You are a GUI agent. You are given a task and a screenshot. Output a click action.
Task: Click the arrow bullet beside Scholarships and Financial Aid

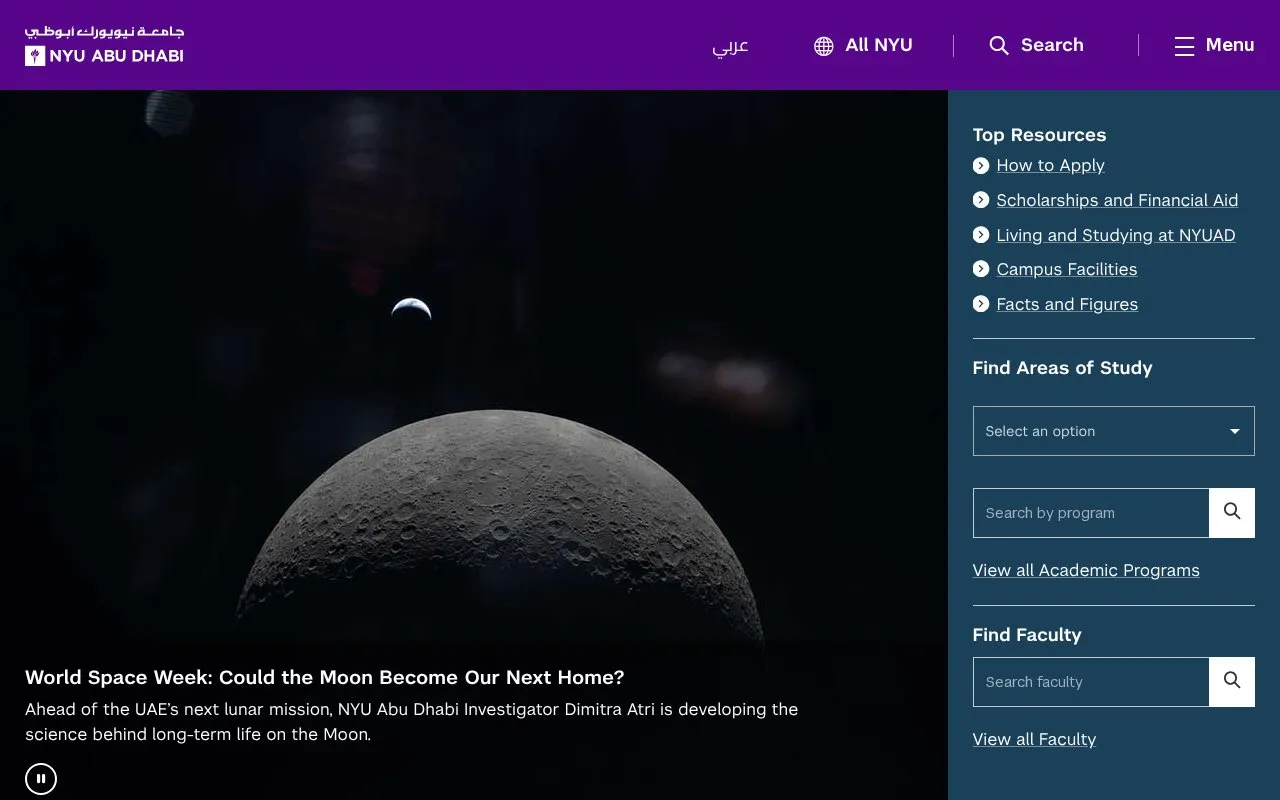[981, 200]
